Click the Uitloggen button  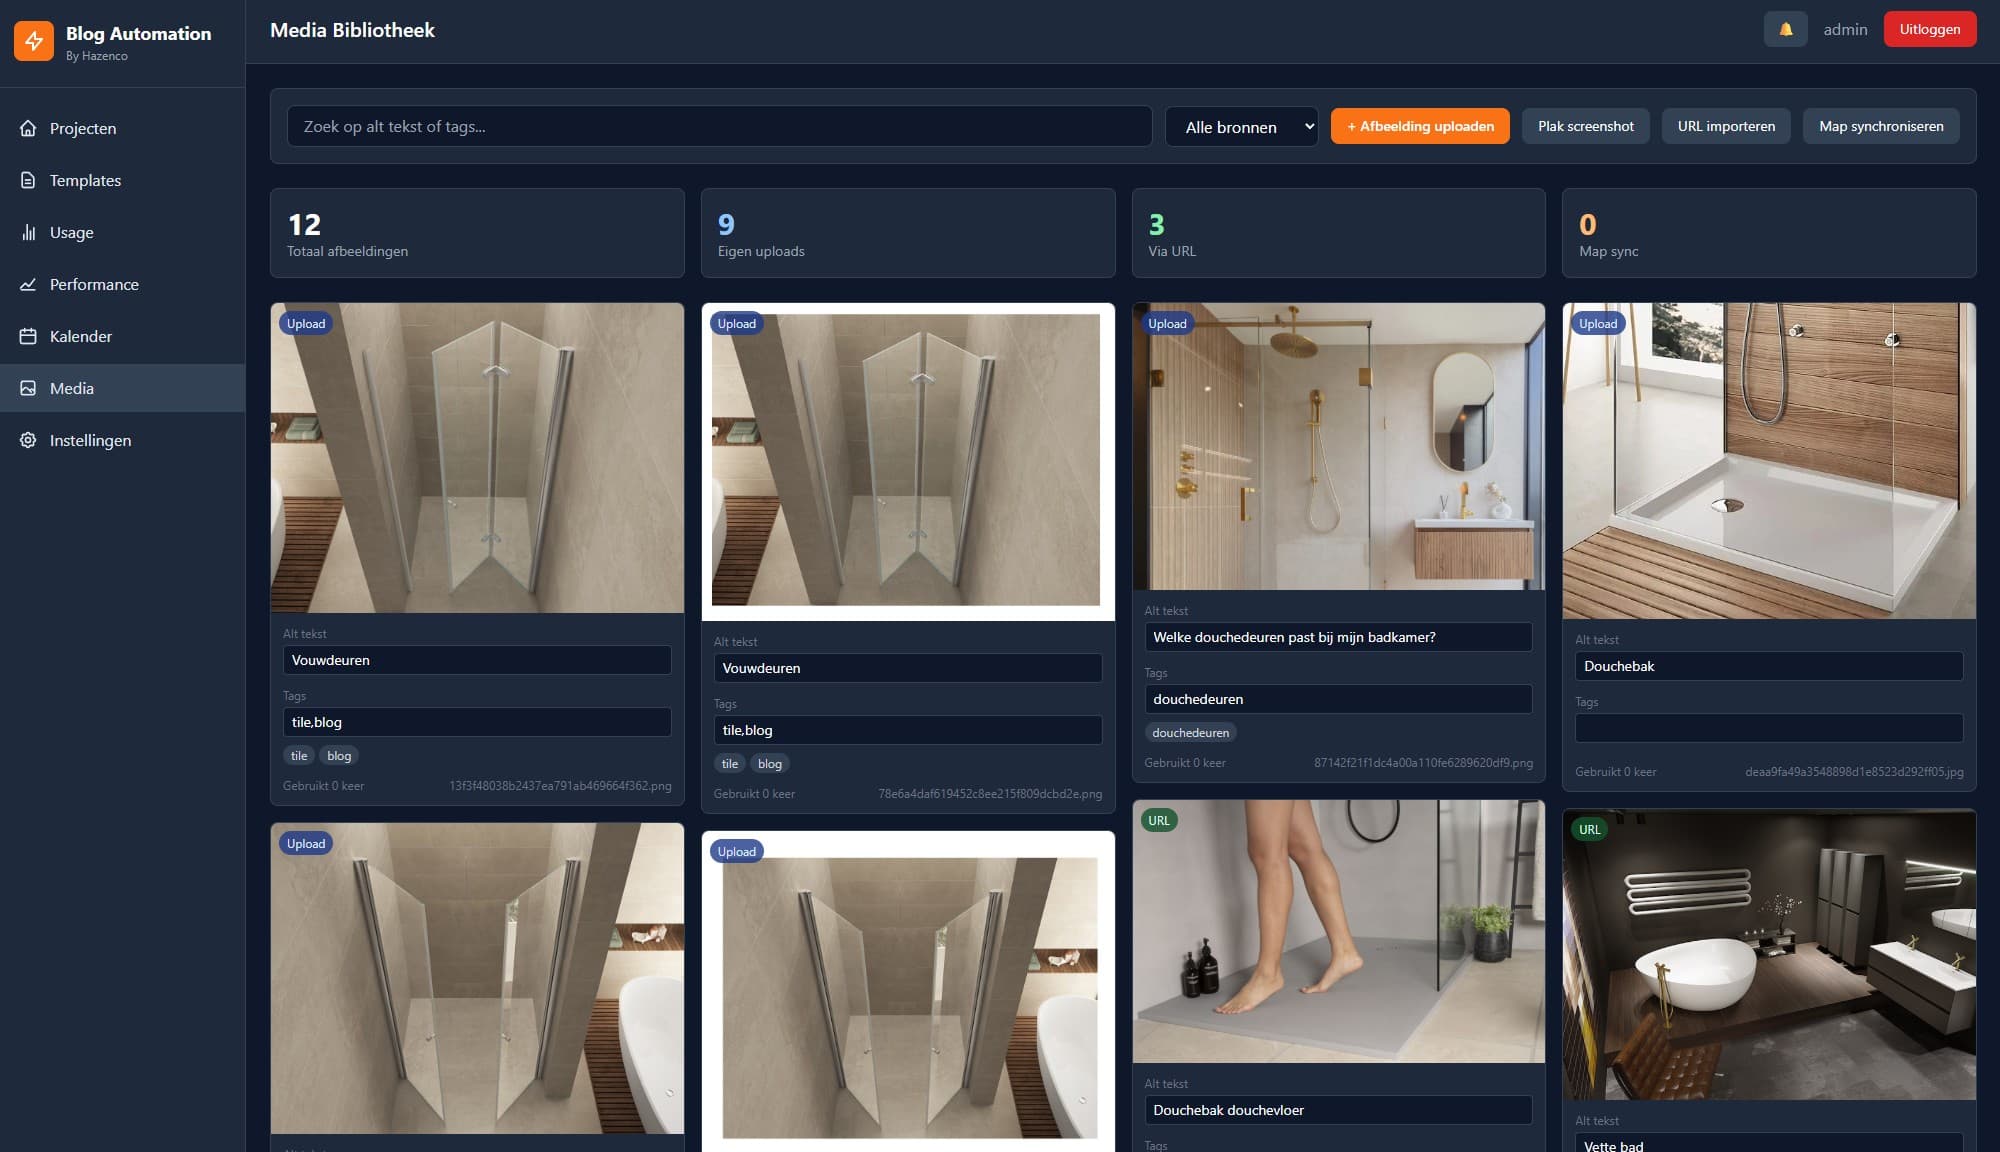[x=1929, y=29]
